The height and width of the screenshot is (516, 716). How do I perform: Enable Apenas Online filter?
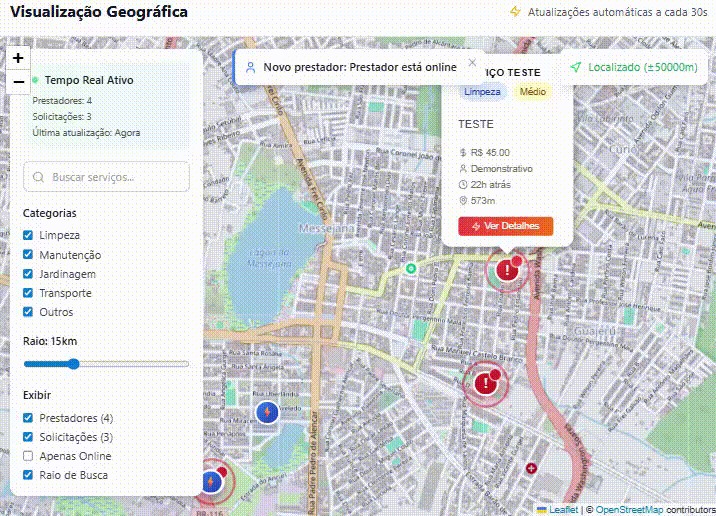point(28,456)
